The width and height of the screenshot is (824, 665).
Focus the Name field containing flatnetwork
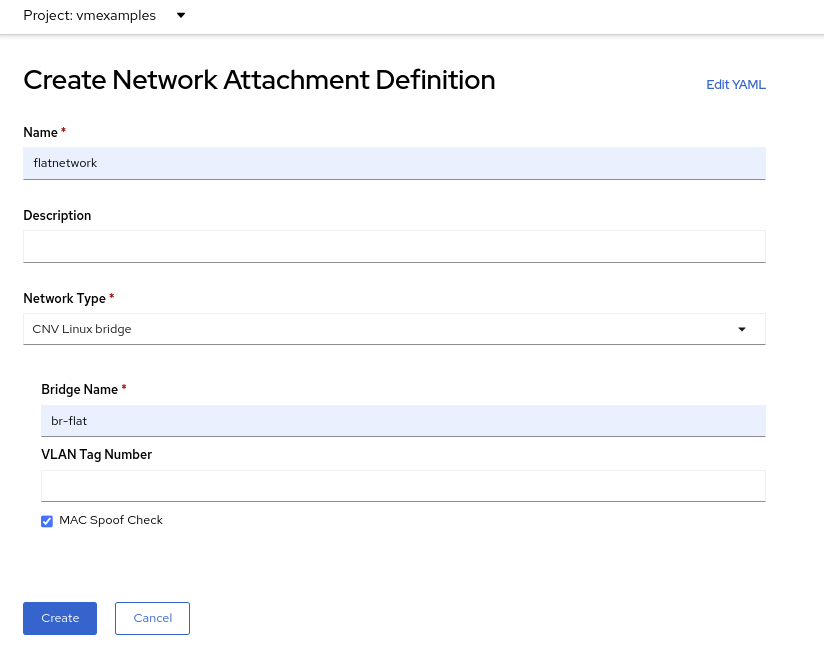click(x=394, y=163)
